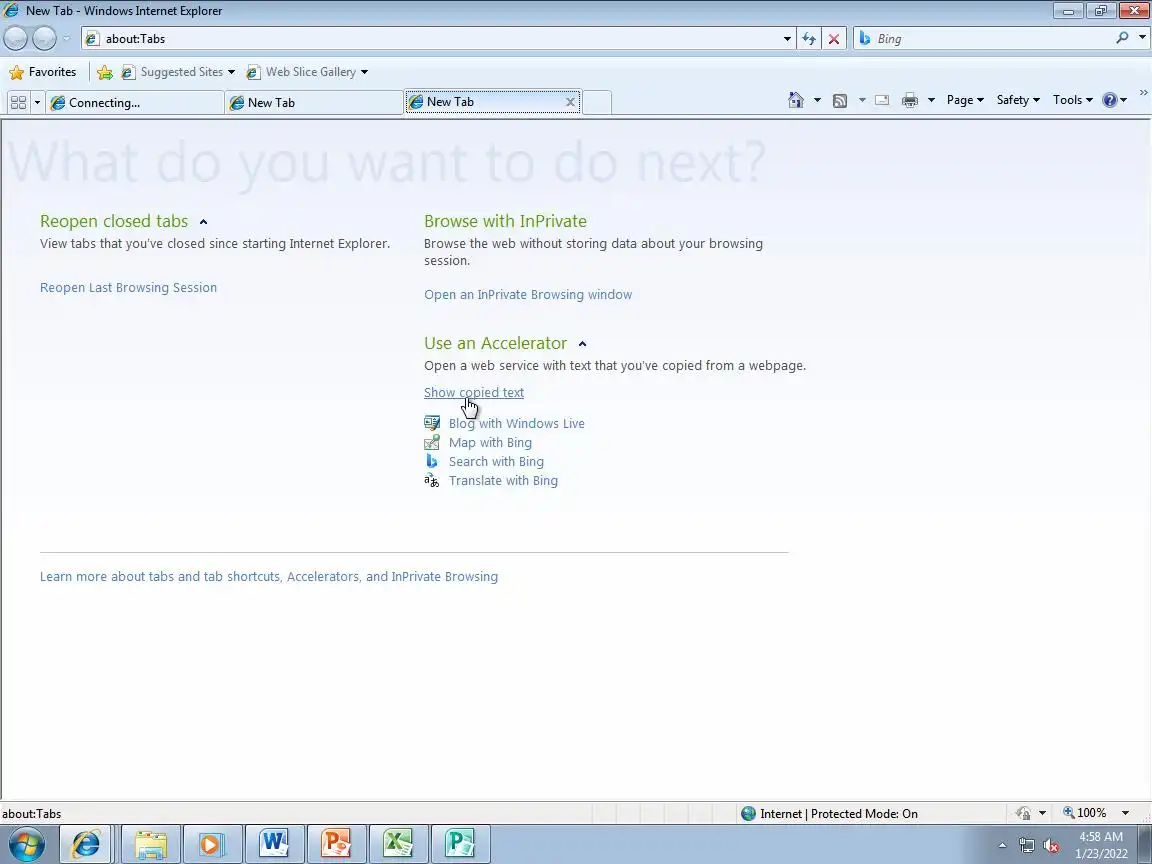Click the Help icon
The width and height of the screenshot is (1152, 864).
point(1110,100)
